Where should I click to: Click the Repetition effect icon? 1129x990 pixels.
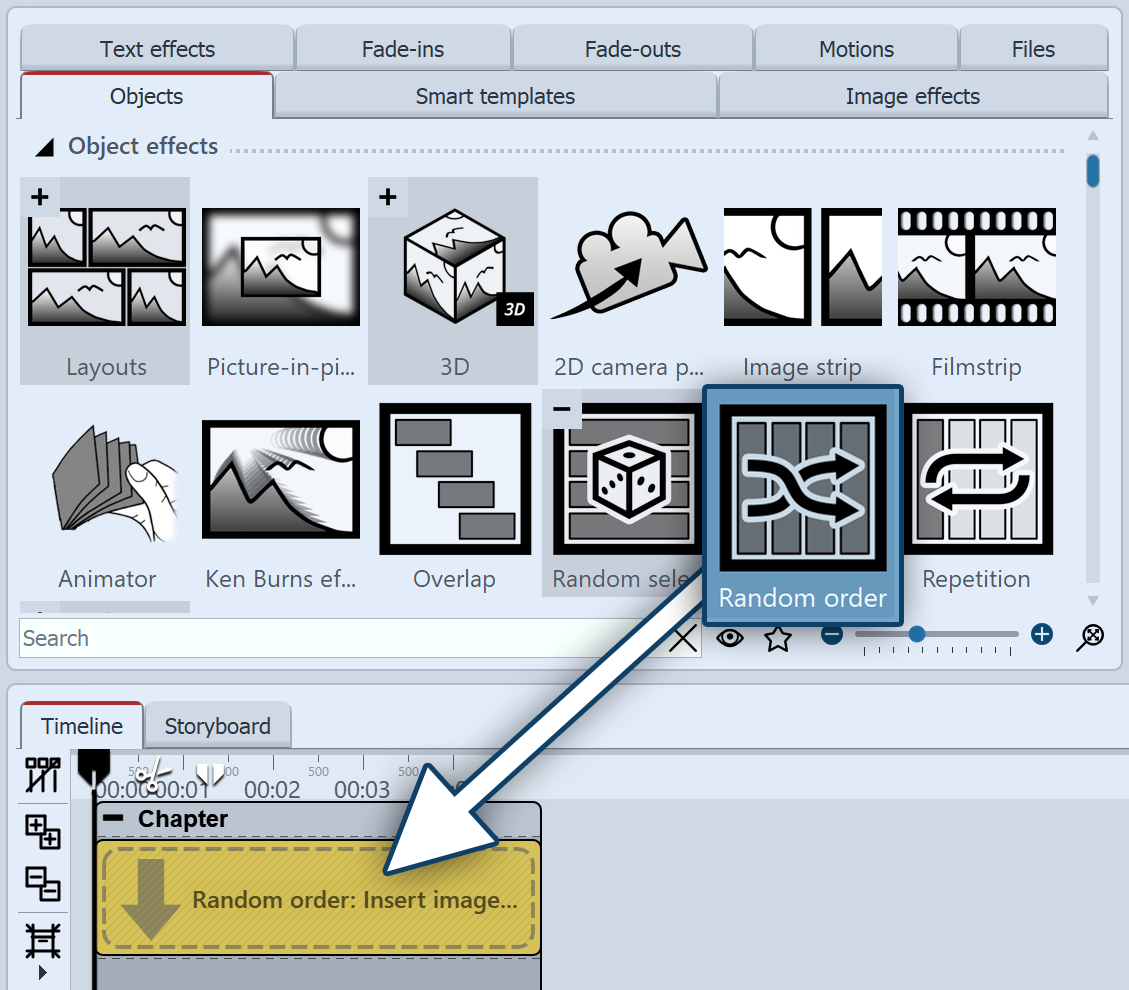pos(977,480)
